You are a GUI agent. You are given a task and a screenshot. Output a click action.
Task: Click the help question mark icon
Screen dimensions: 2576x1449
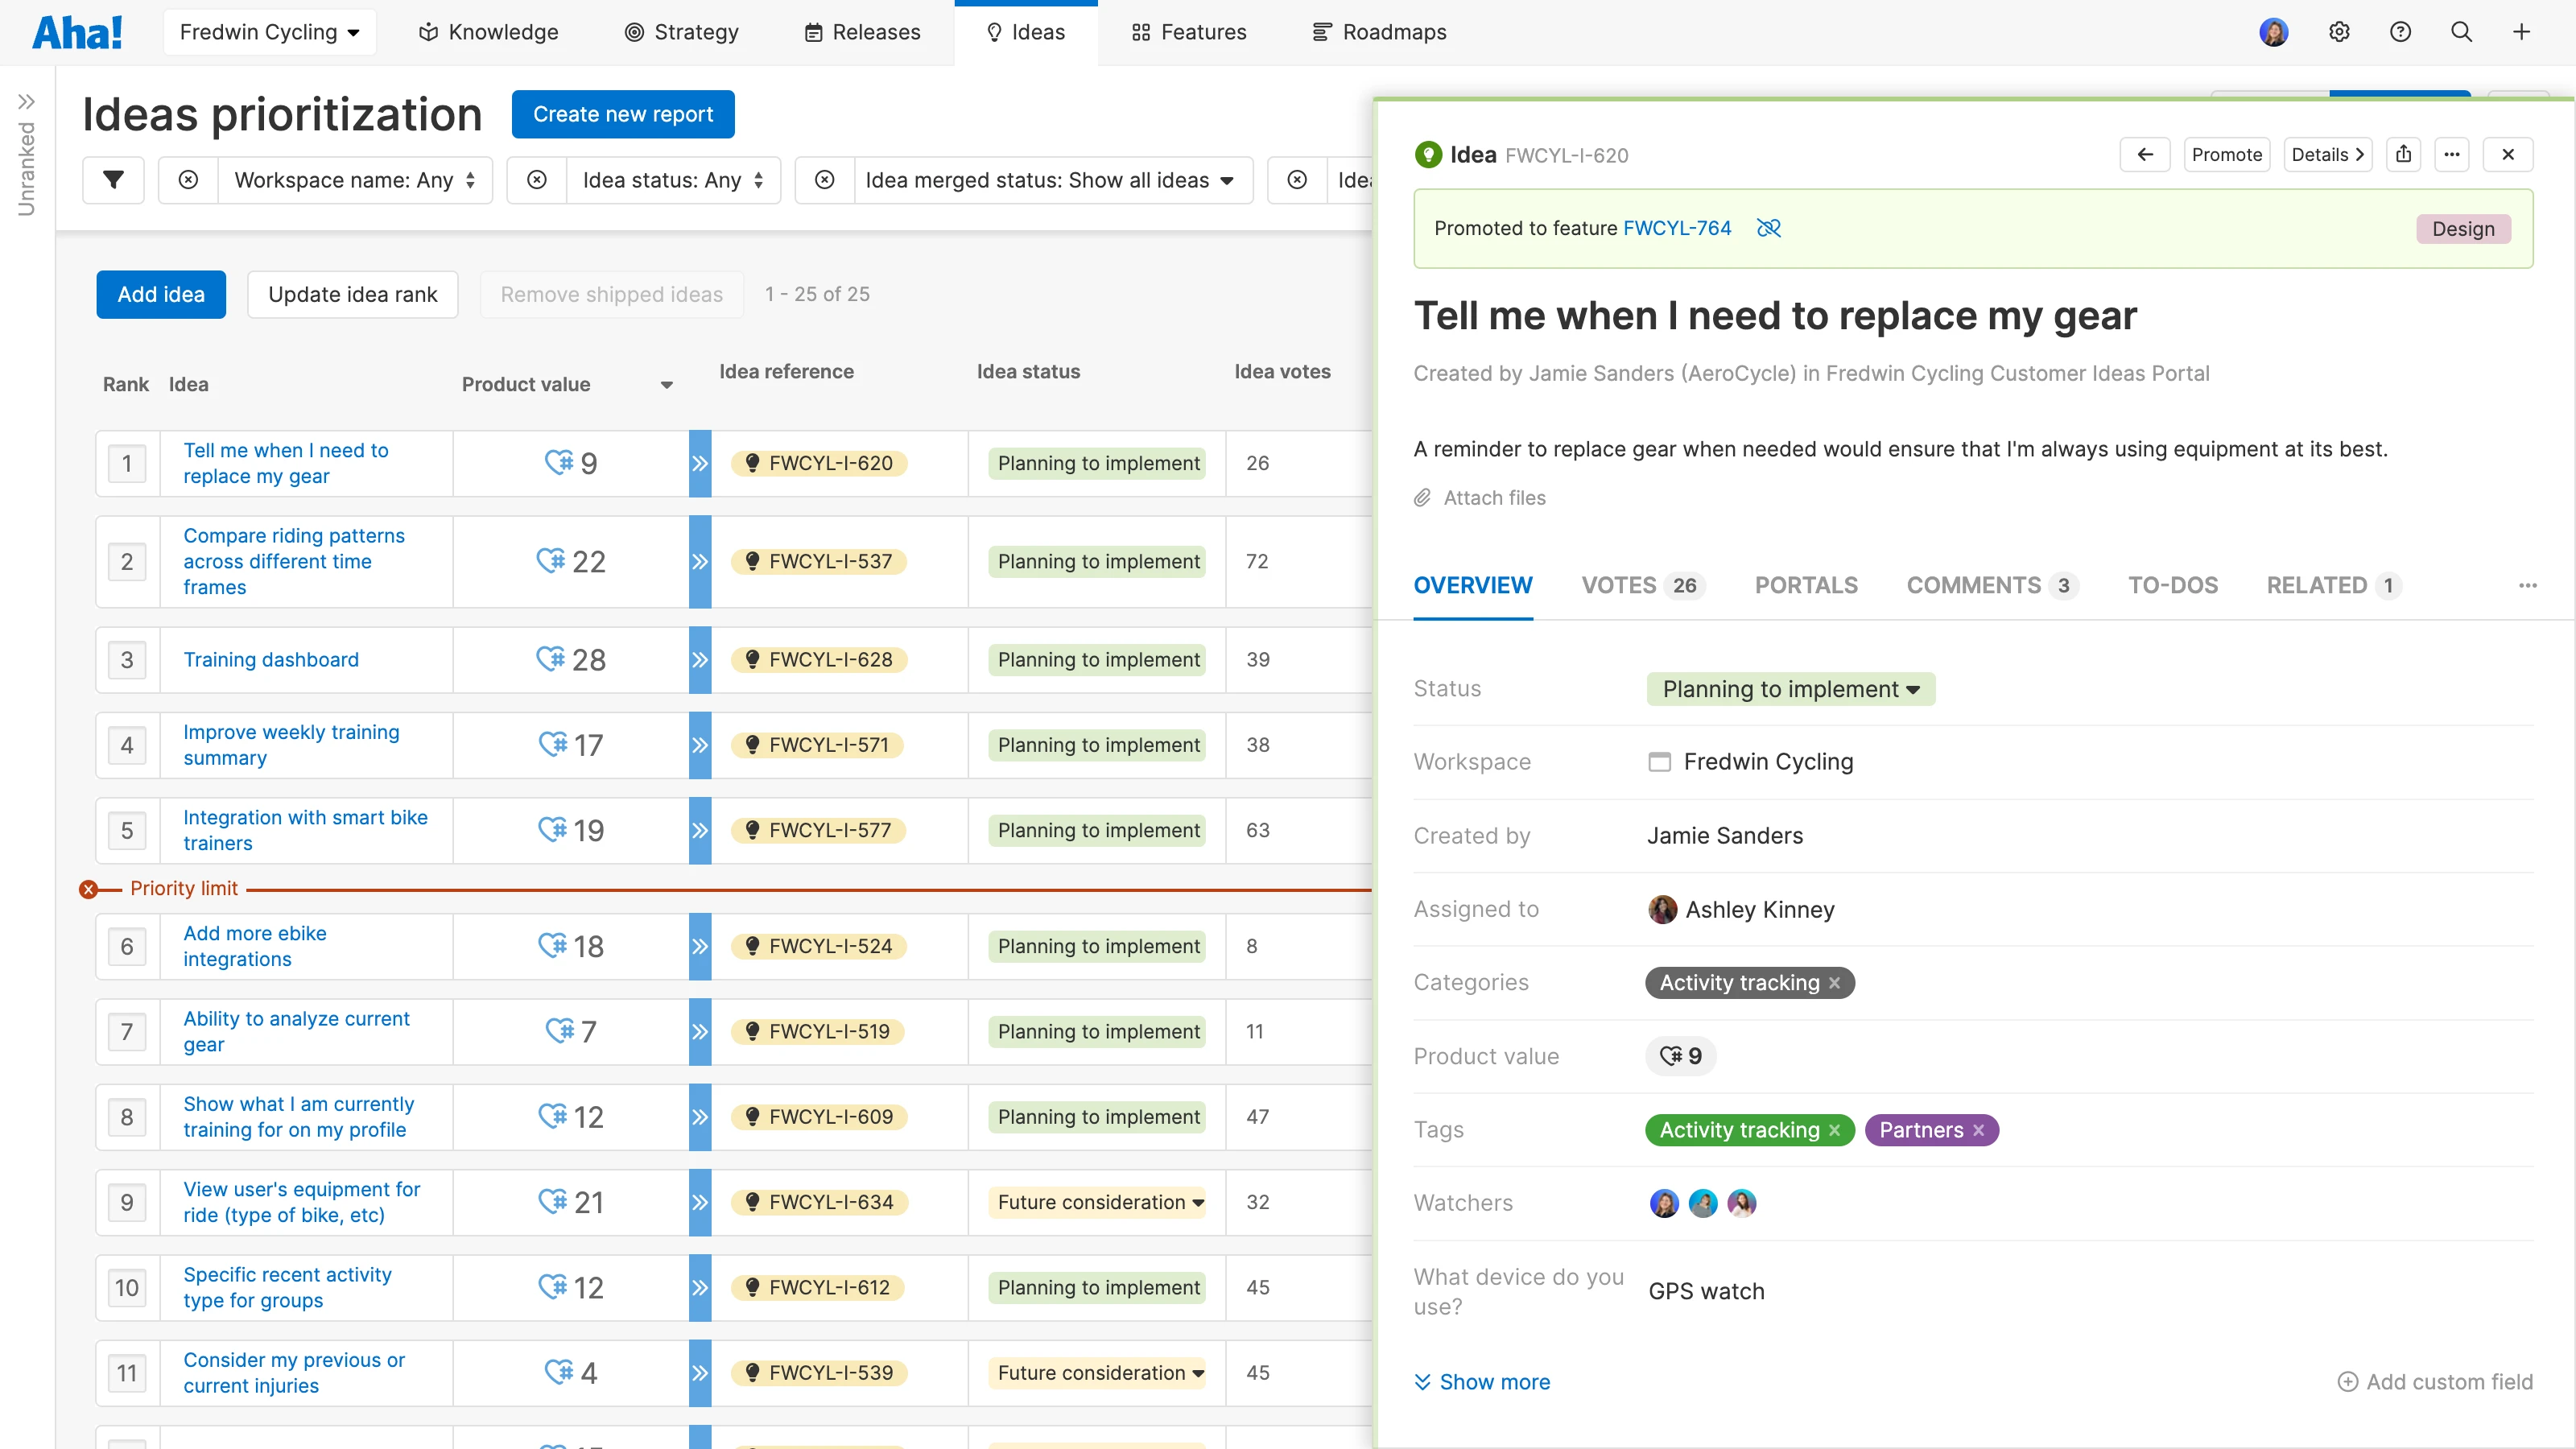[x=2400, y=31]
